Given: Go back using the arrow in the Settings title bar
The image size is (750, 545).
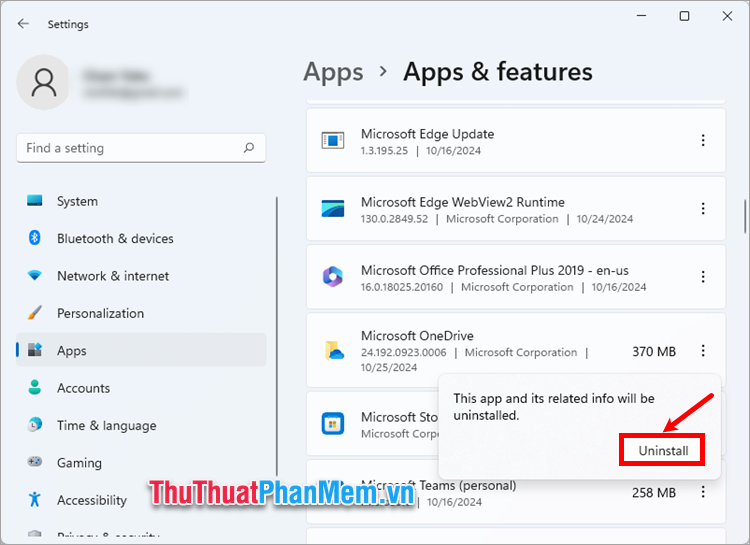Looking at the screenshot, I should [23, 24].
